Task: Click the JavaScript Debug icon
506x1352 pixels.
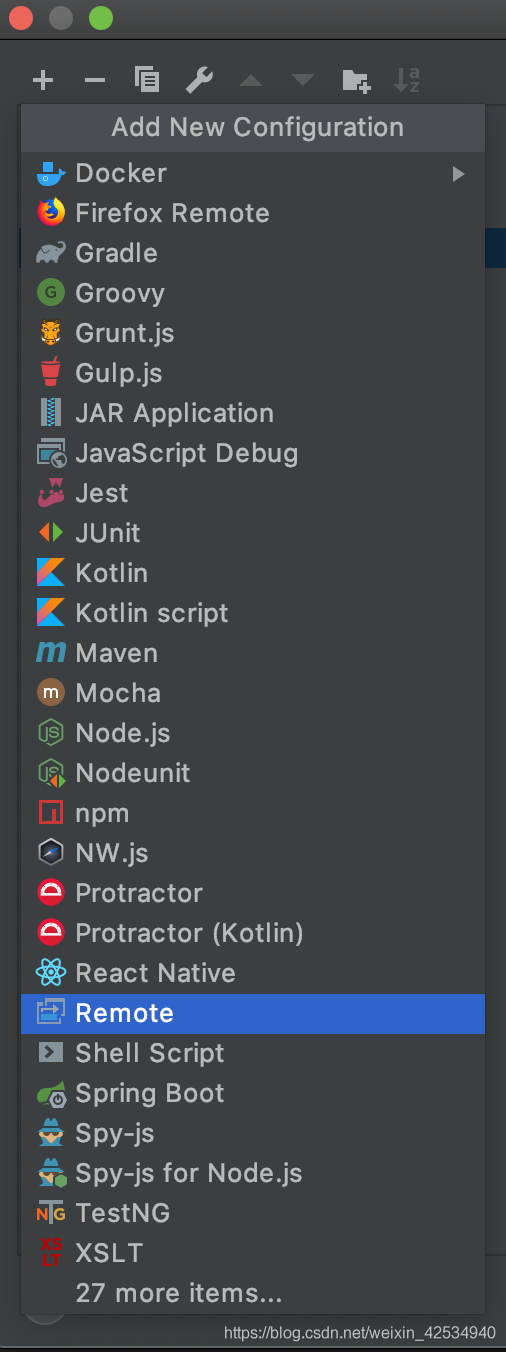Action: [x=51, y=453]
